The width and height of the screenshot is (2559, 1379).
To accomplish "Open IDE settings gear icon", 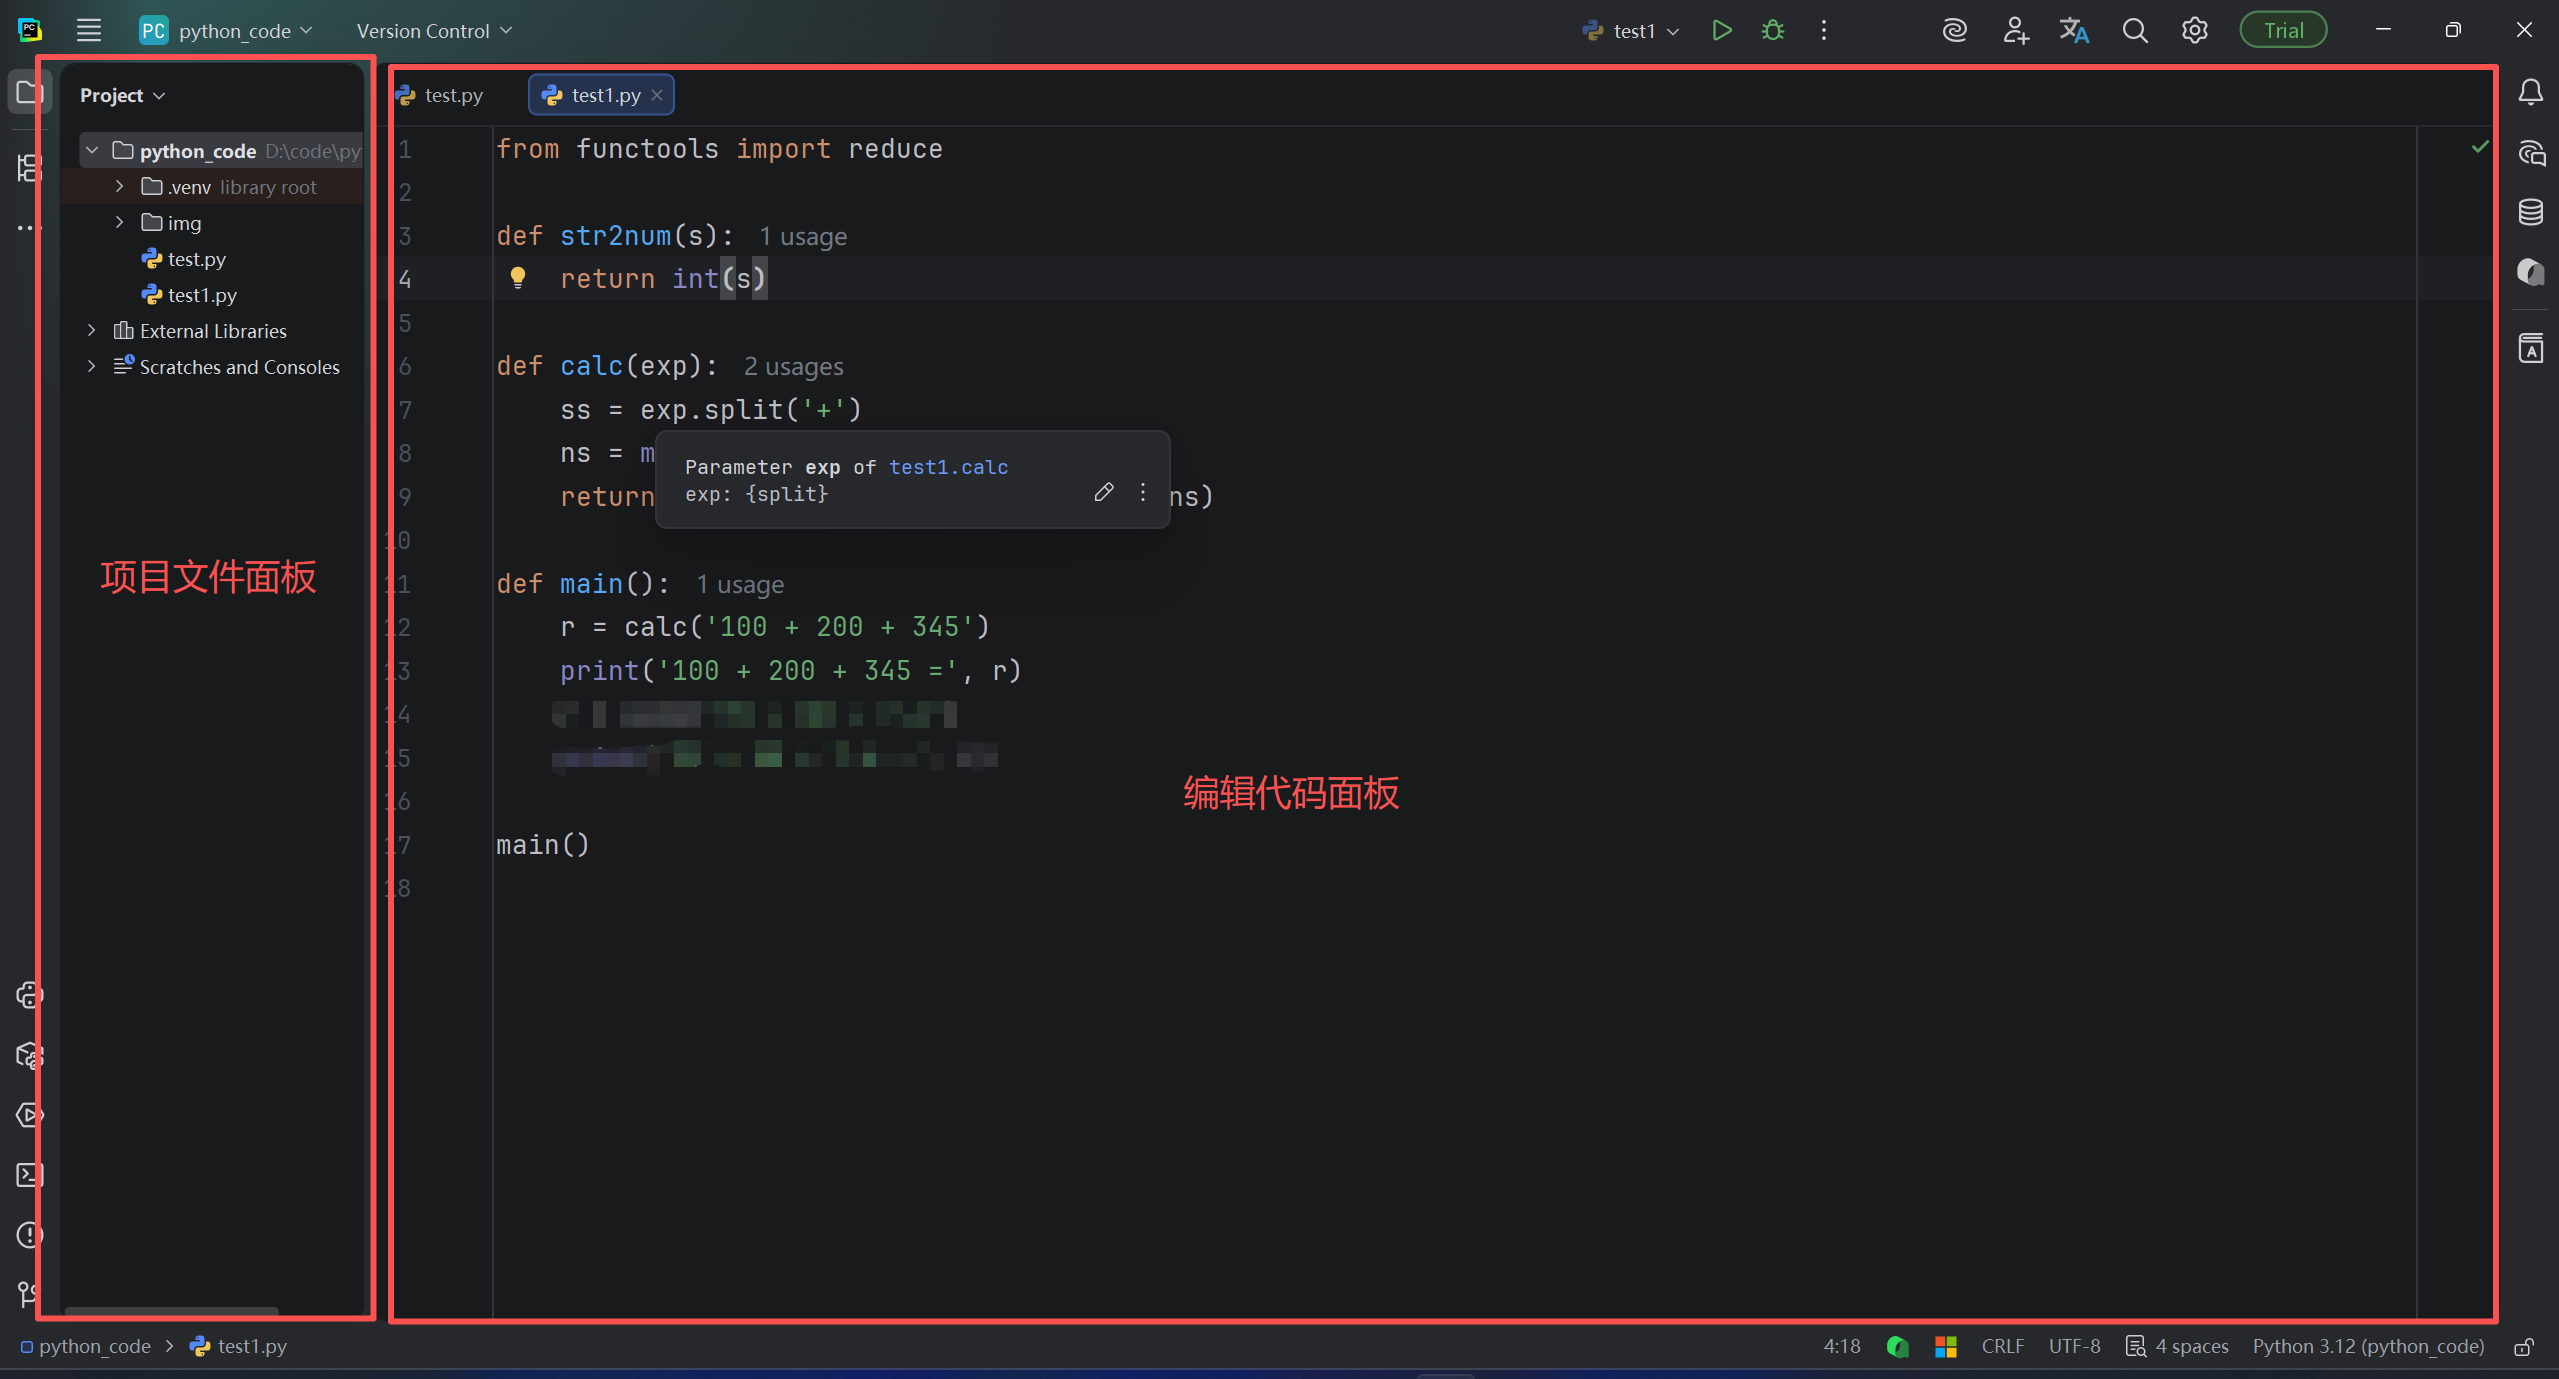I will point(2194,30).
